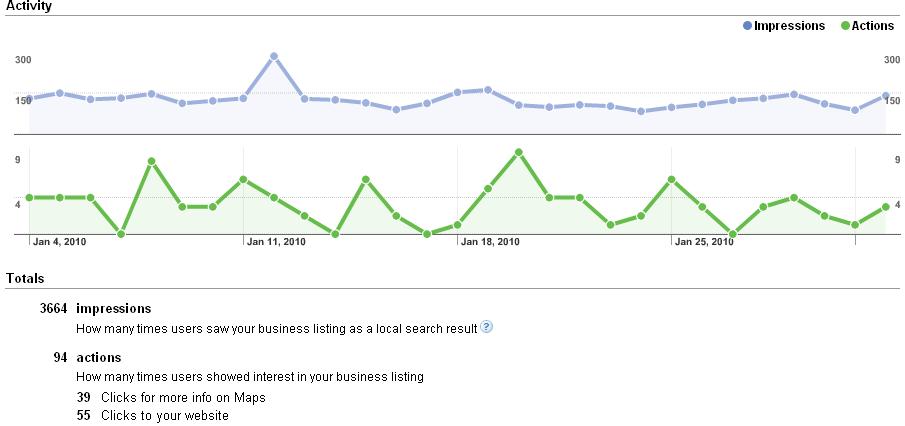Toggle the Impressions legend label

point(789,26)
